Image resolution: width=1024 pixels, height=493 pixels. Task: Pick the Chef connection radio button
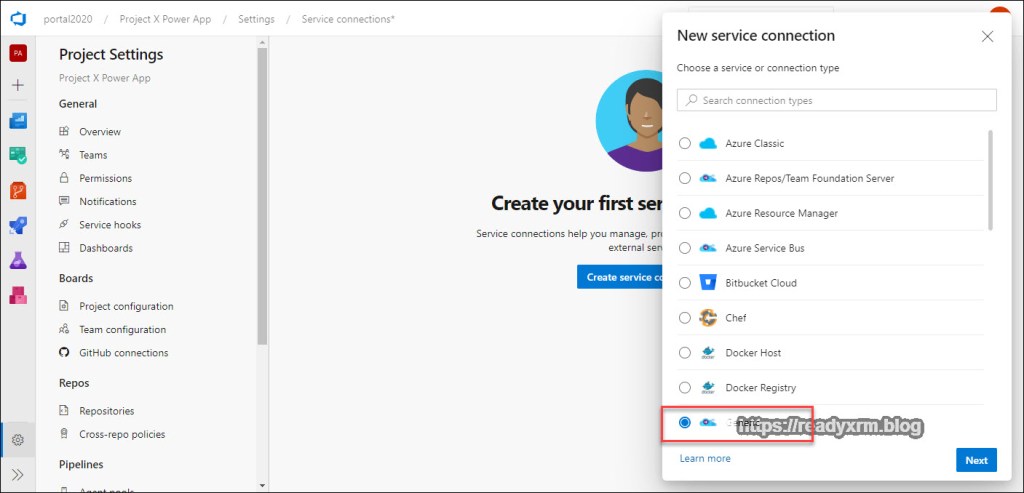tap(685, 318)
